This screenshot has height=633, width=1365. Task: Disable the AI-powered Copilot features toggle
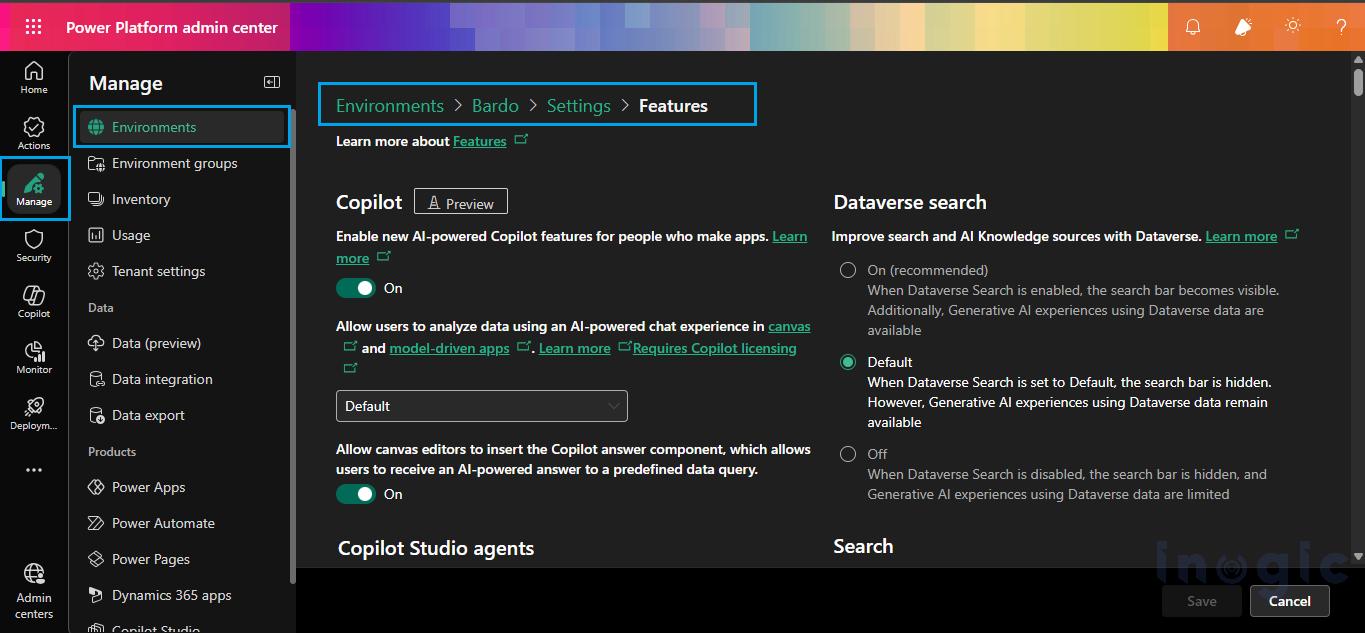pos(356,287)
